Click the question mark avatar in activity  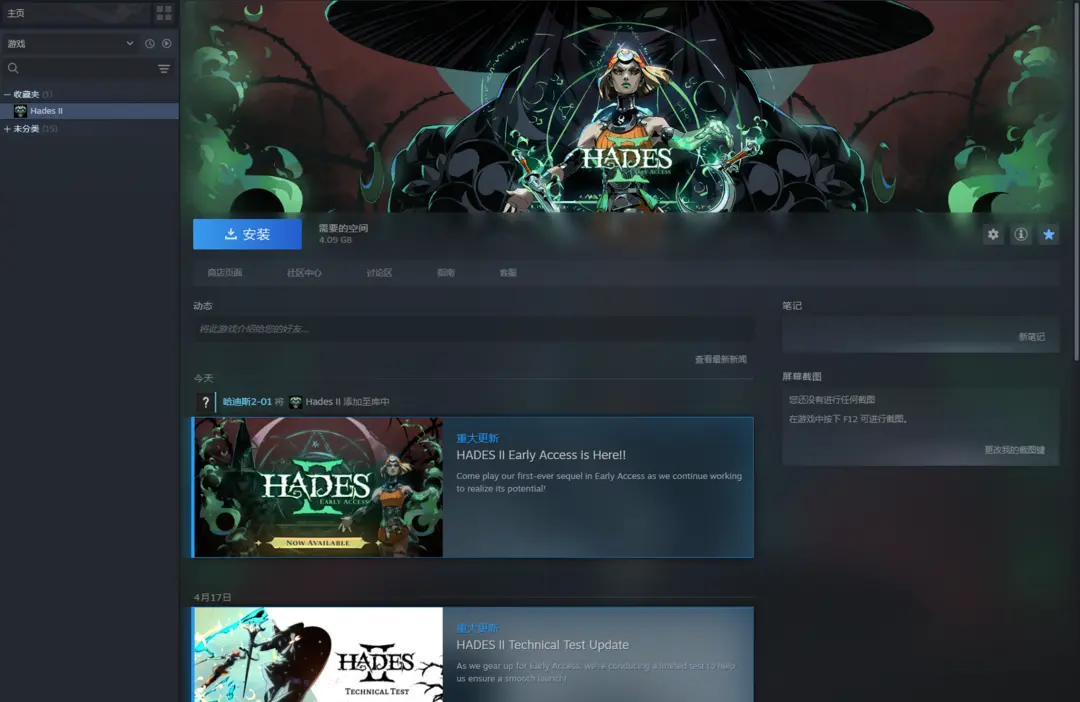[x=205, y=402]
